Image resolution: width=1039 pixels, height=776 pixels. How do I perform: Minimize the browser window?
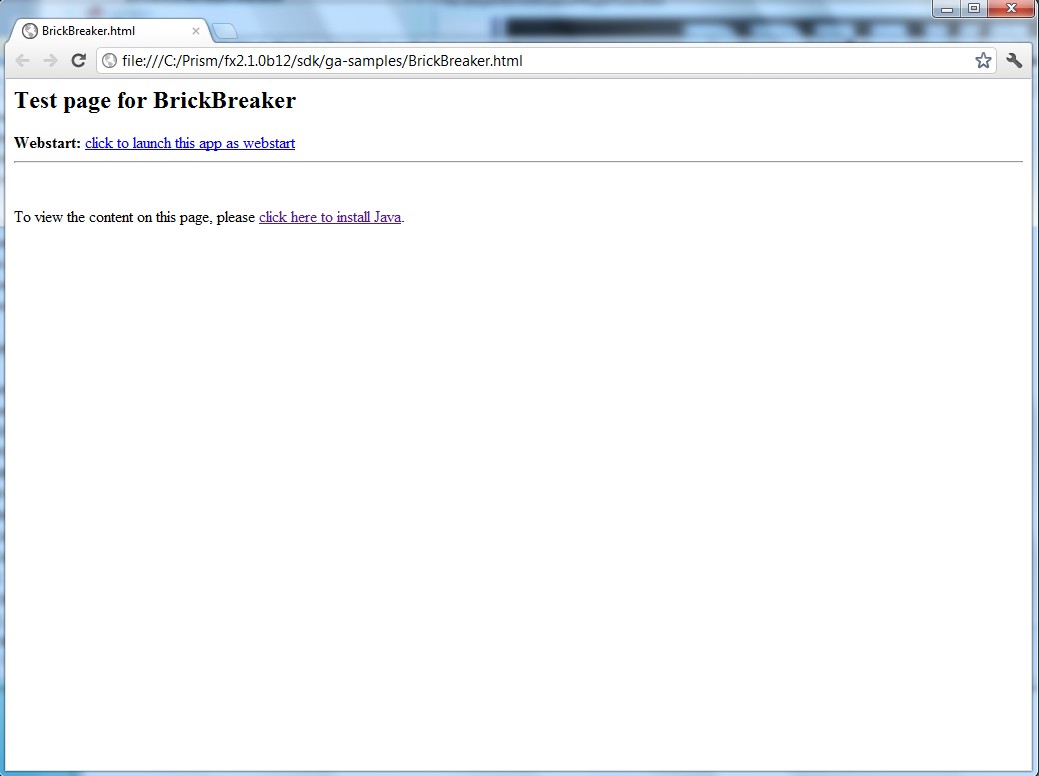pos(947,9)
